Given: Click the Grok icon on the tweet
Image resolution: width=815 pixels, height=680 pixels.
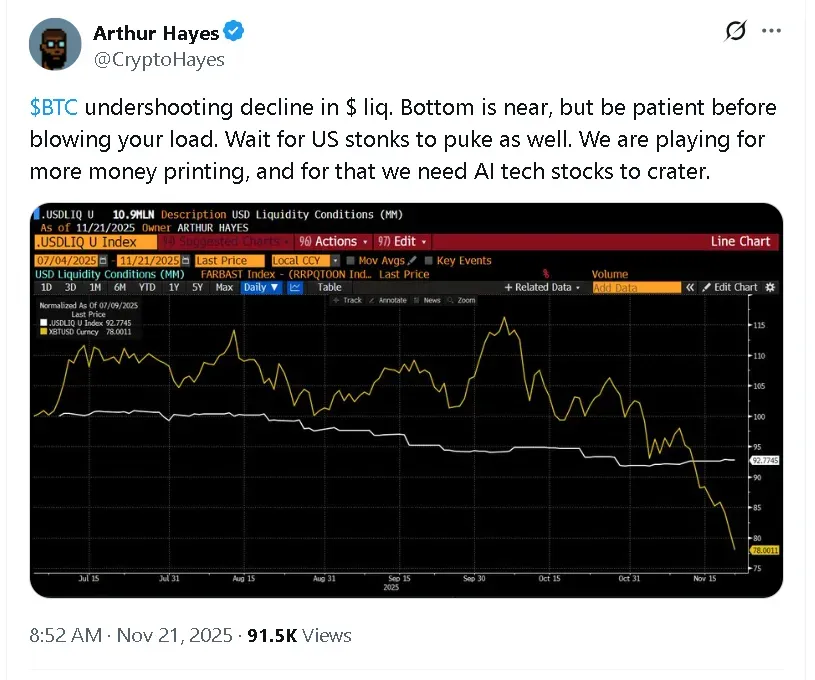Looking at the screenshot, I should [735, 32].
